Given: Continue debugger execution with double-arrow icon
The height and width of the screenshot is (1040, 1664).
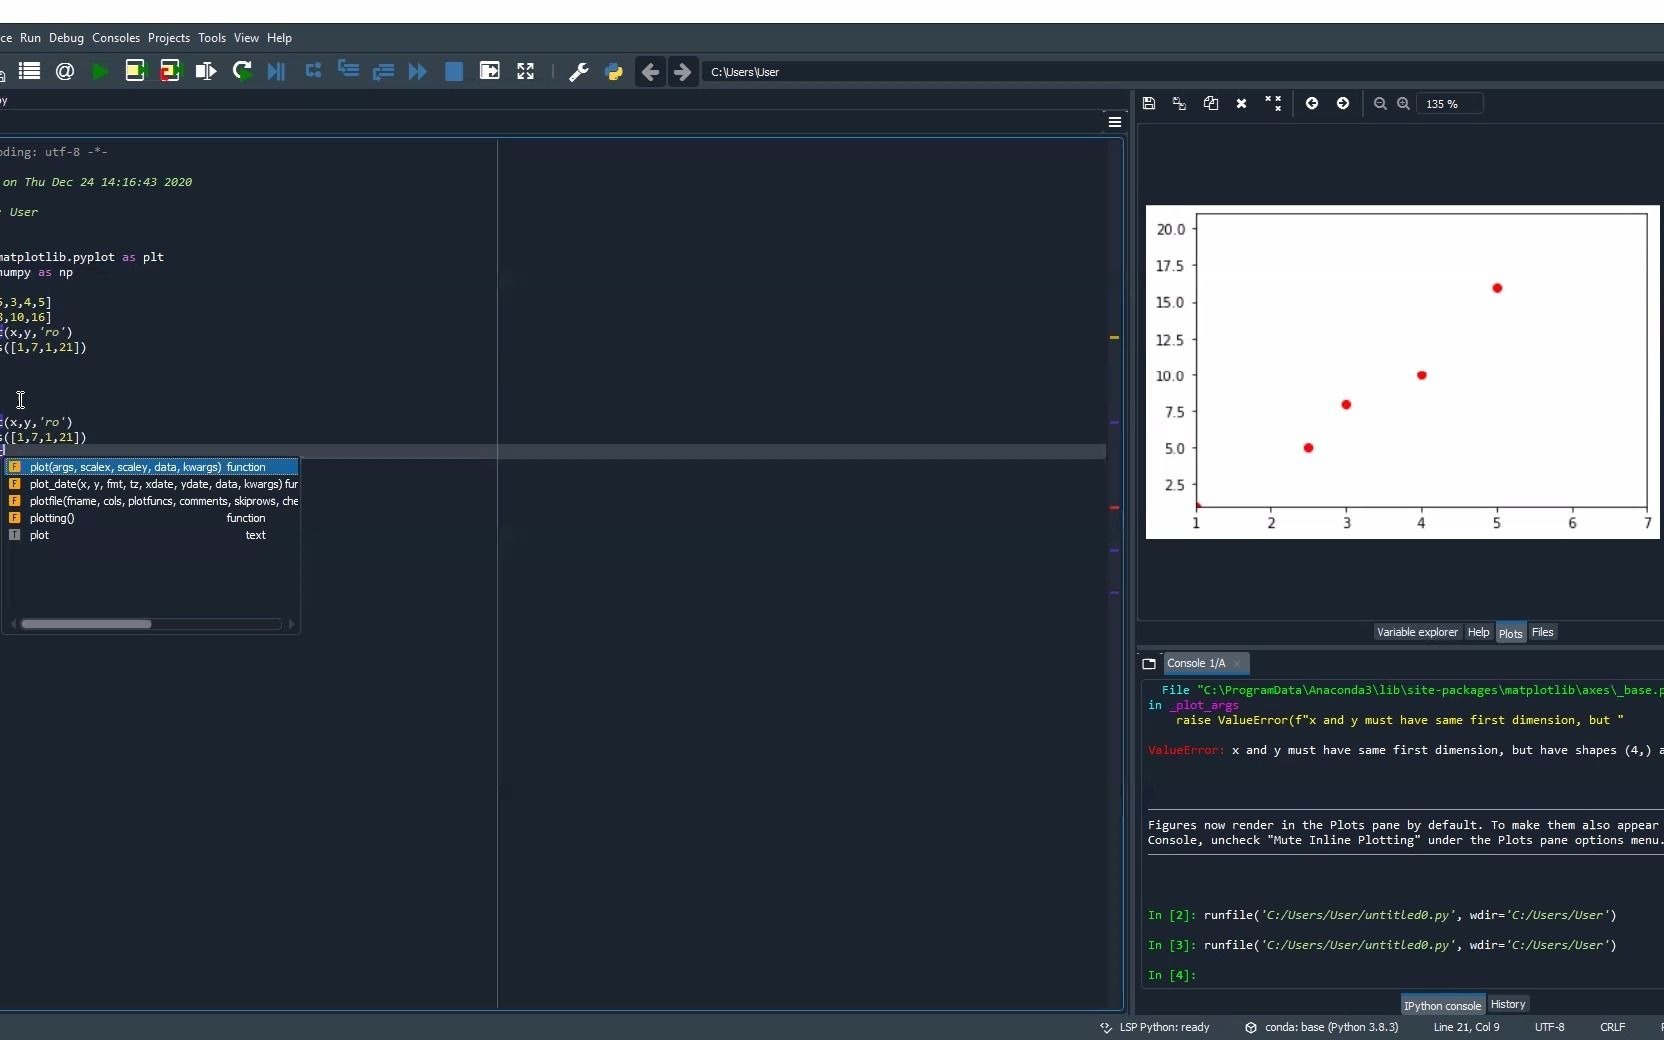Looking at the screenshot, I should pos(417,71).
